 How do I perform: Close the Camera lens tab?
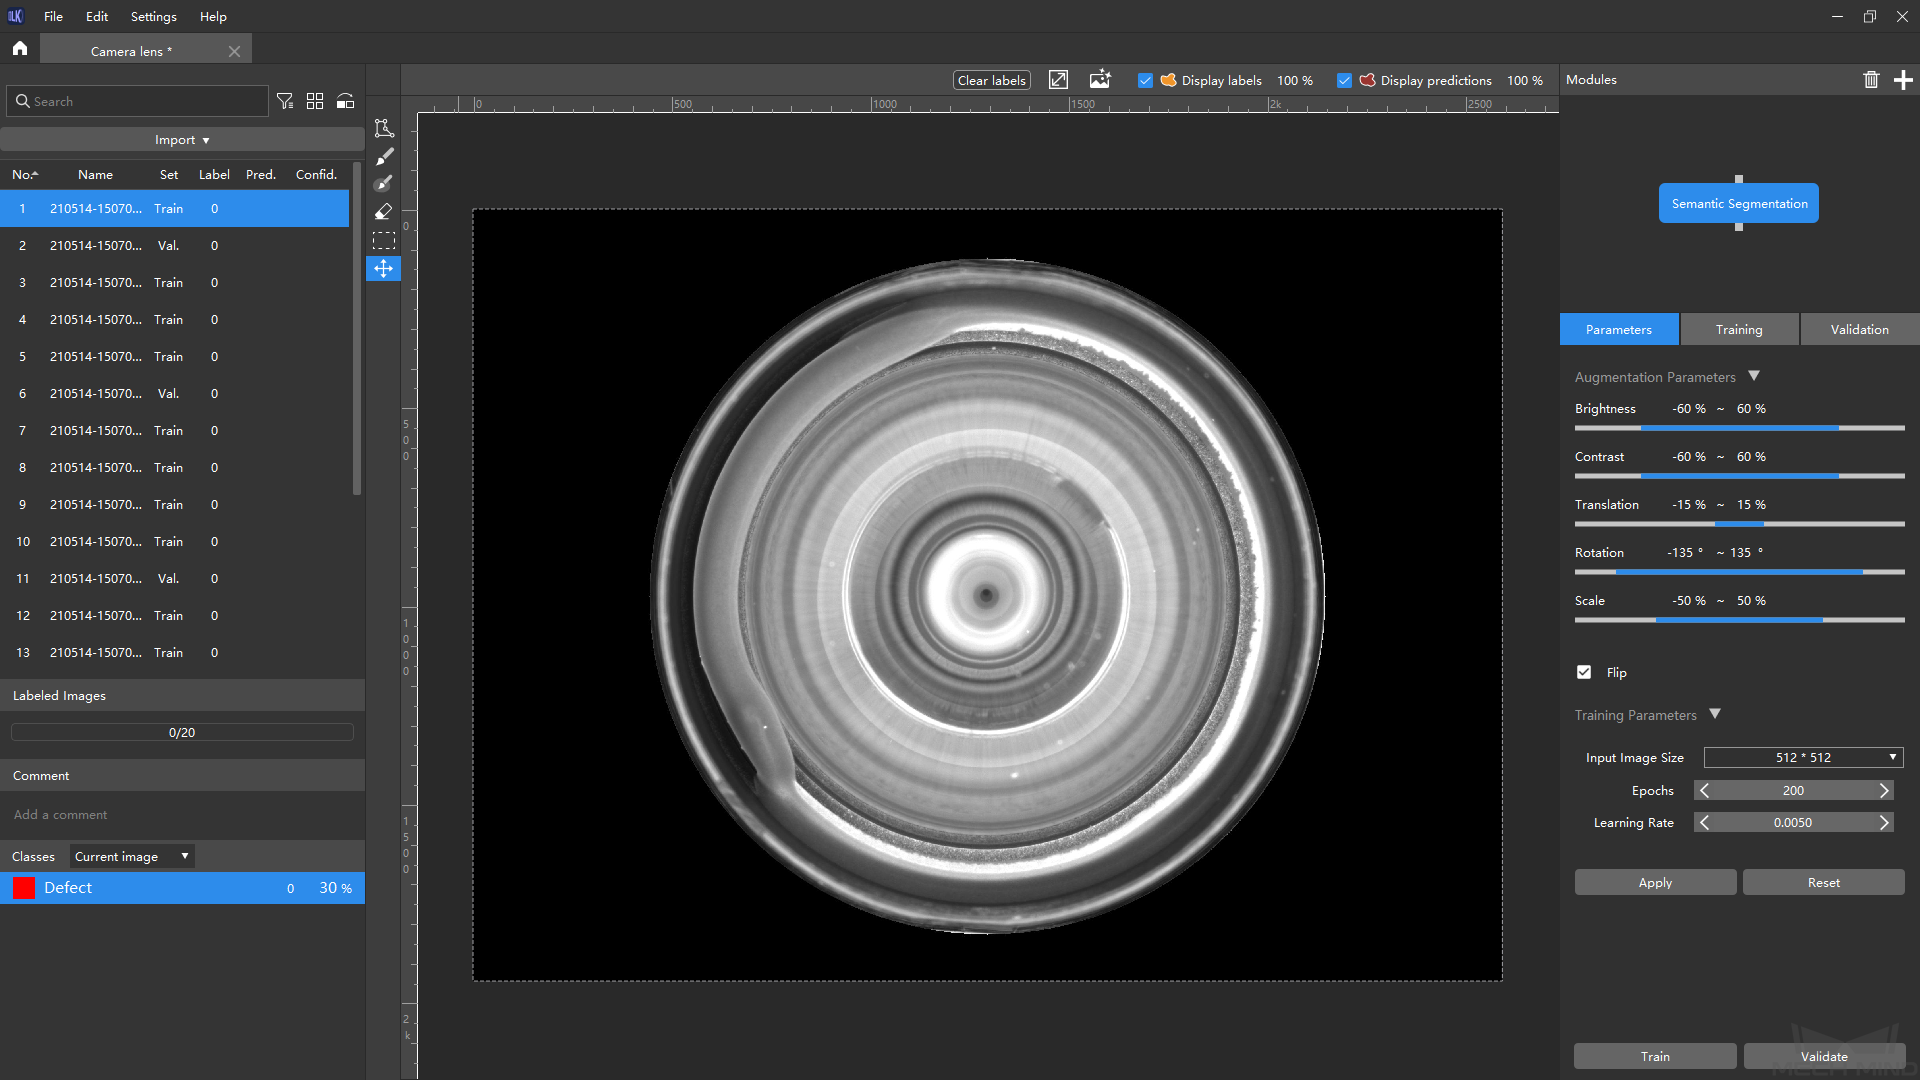coord(234,51)
